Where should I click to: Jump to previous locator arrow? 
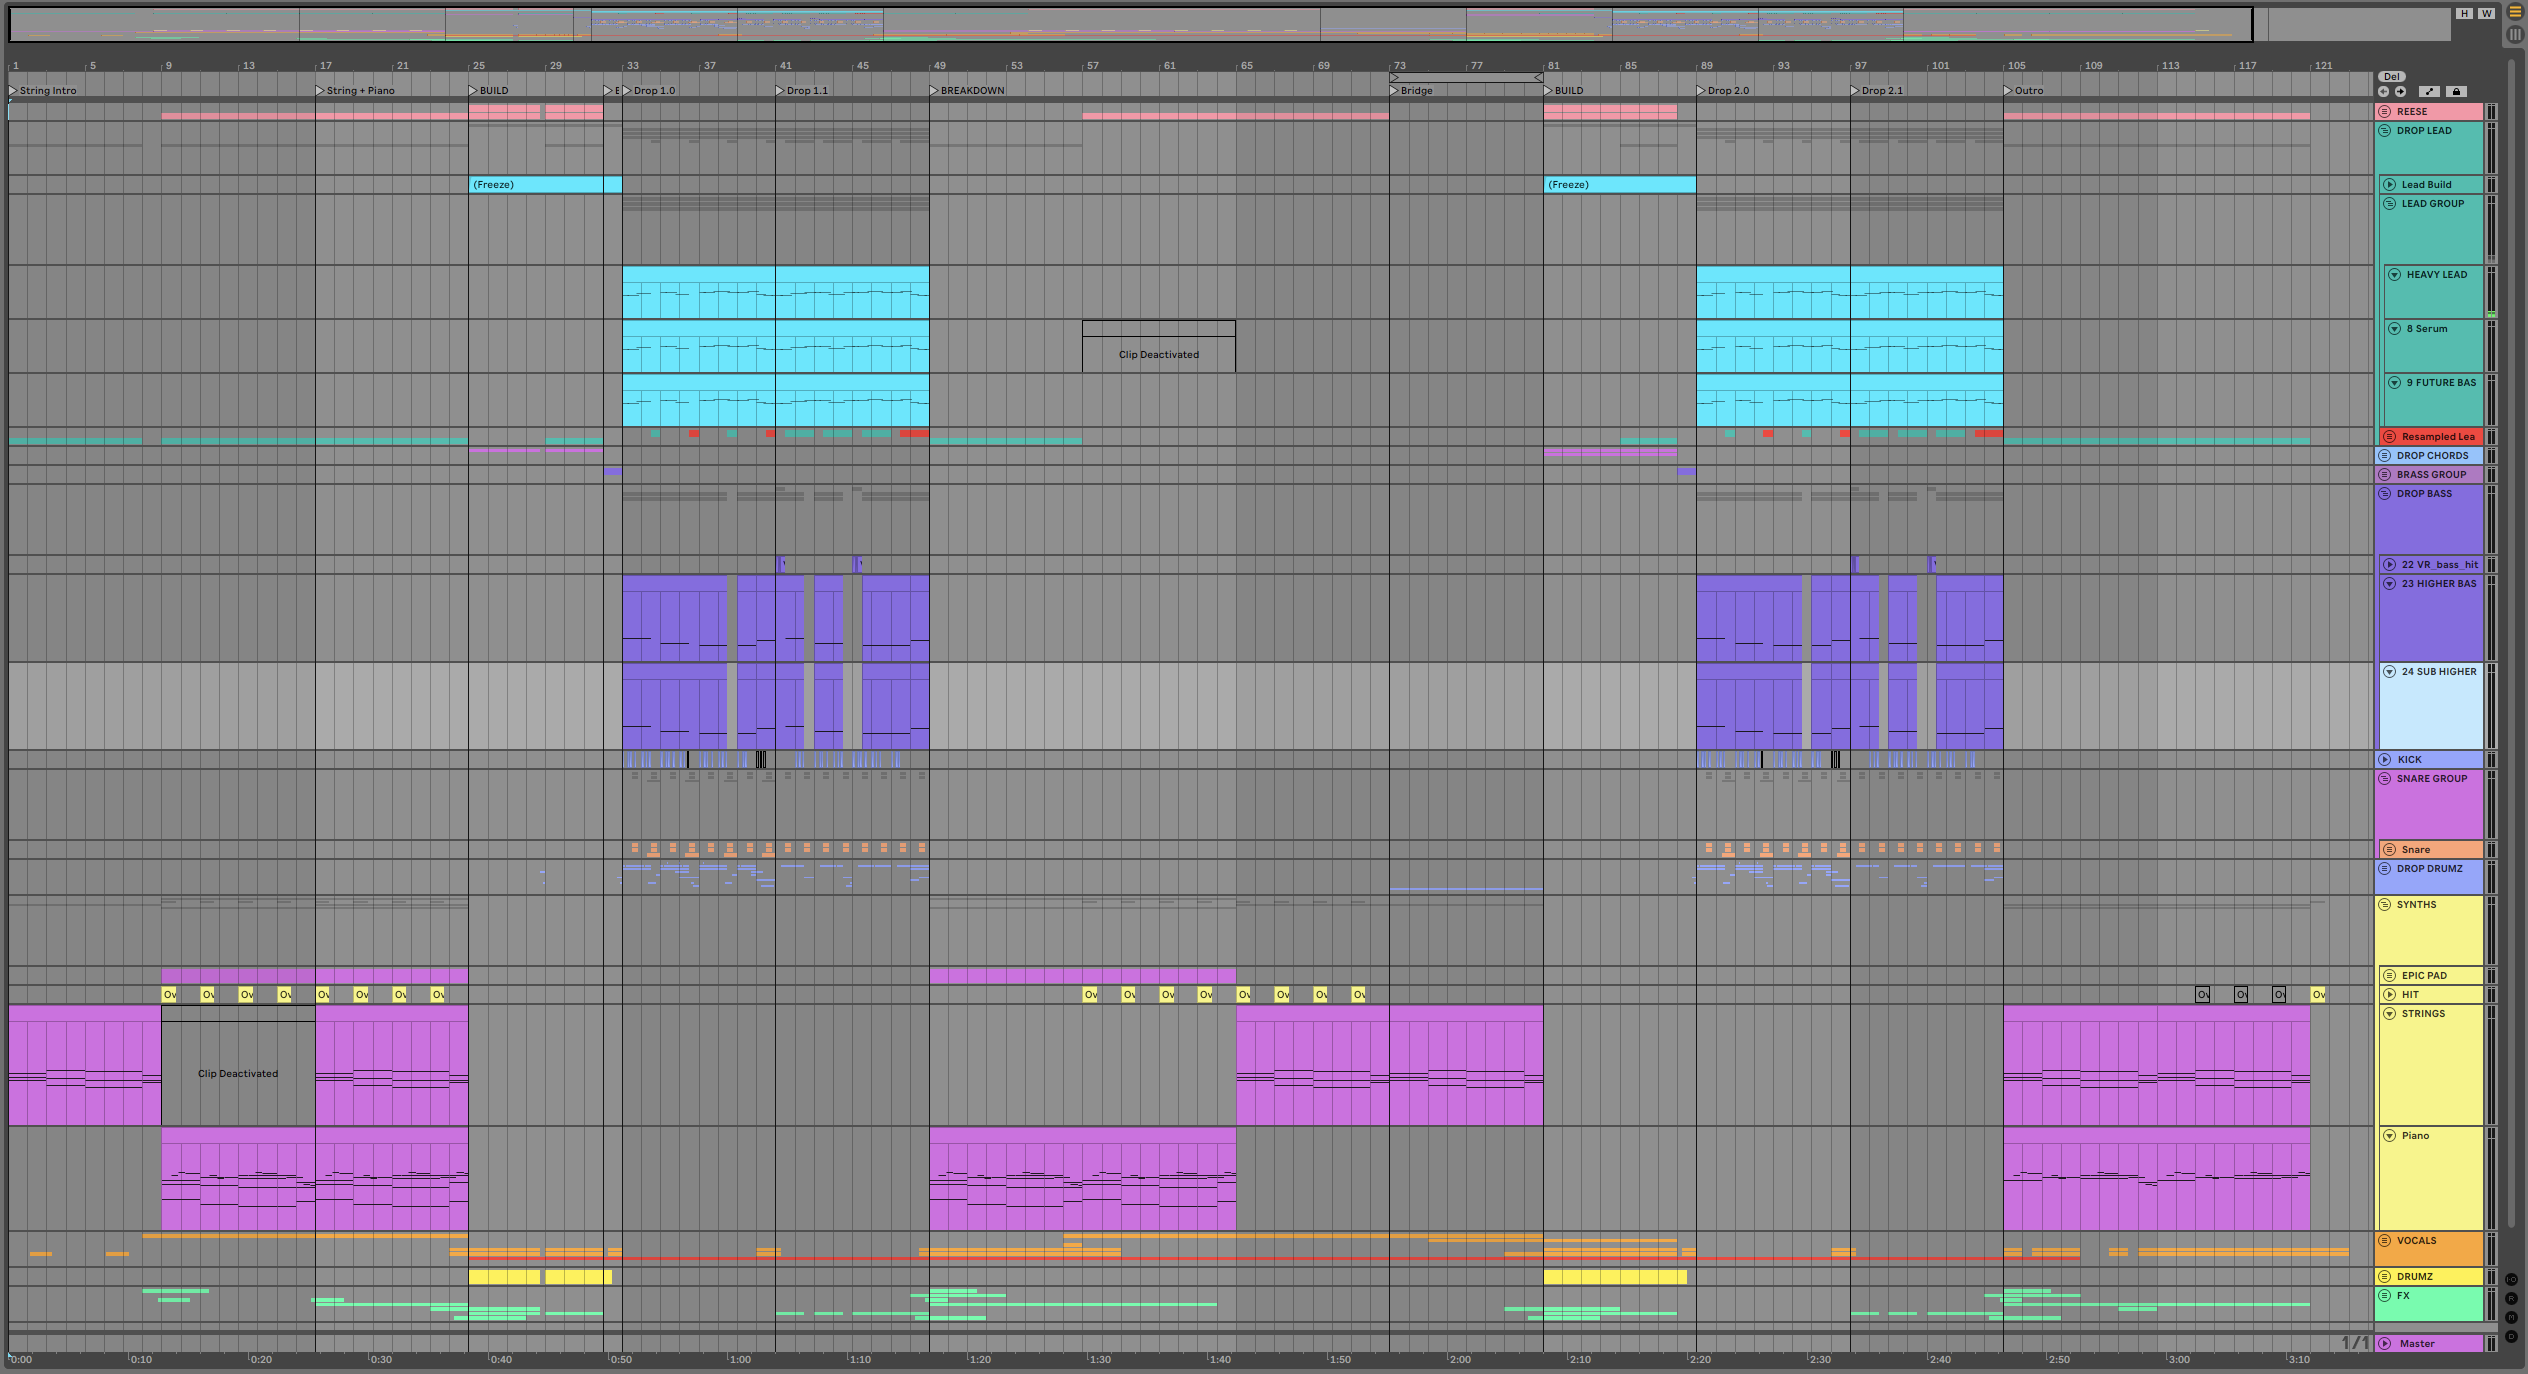[2384, 91]
